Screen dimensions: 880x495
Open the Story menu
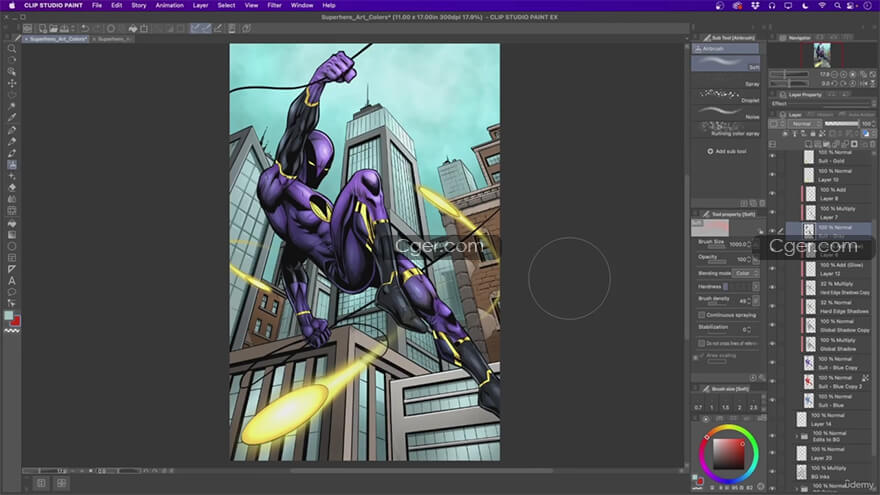coord(139,6)
